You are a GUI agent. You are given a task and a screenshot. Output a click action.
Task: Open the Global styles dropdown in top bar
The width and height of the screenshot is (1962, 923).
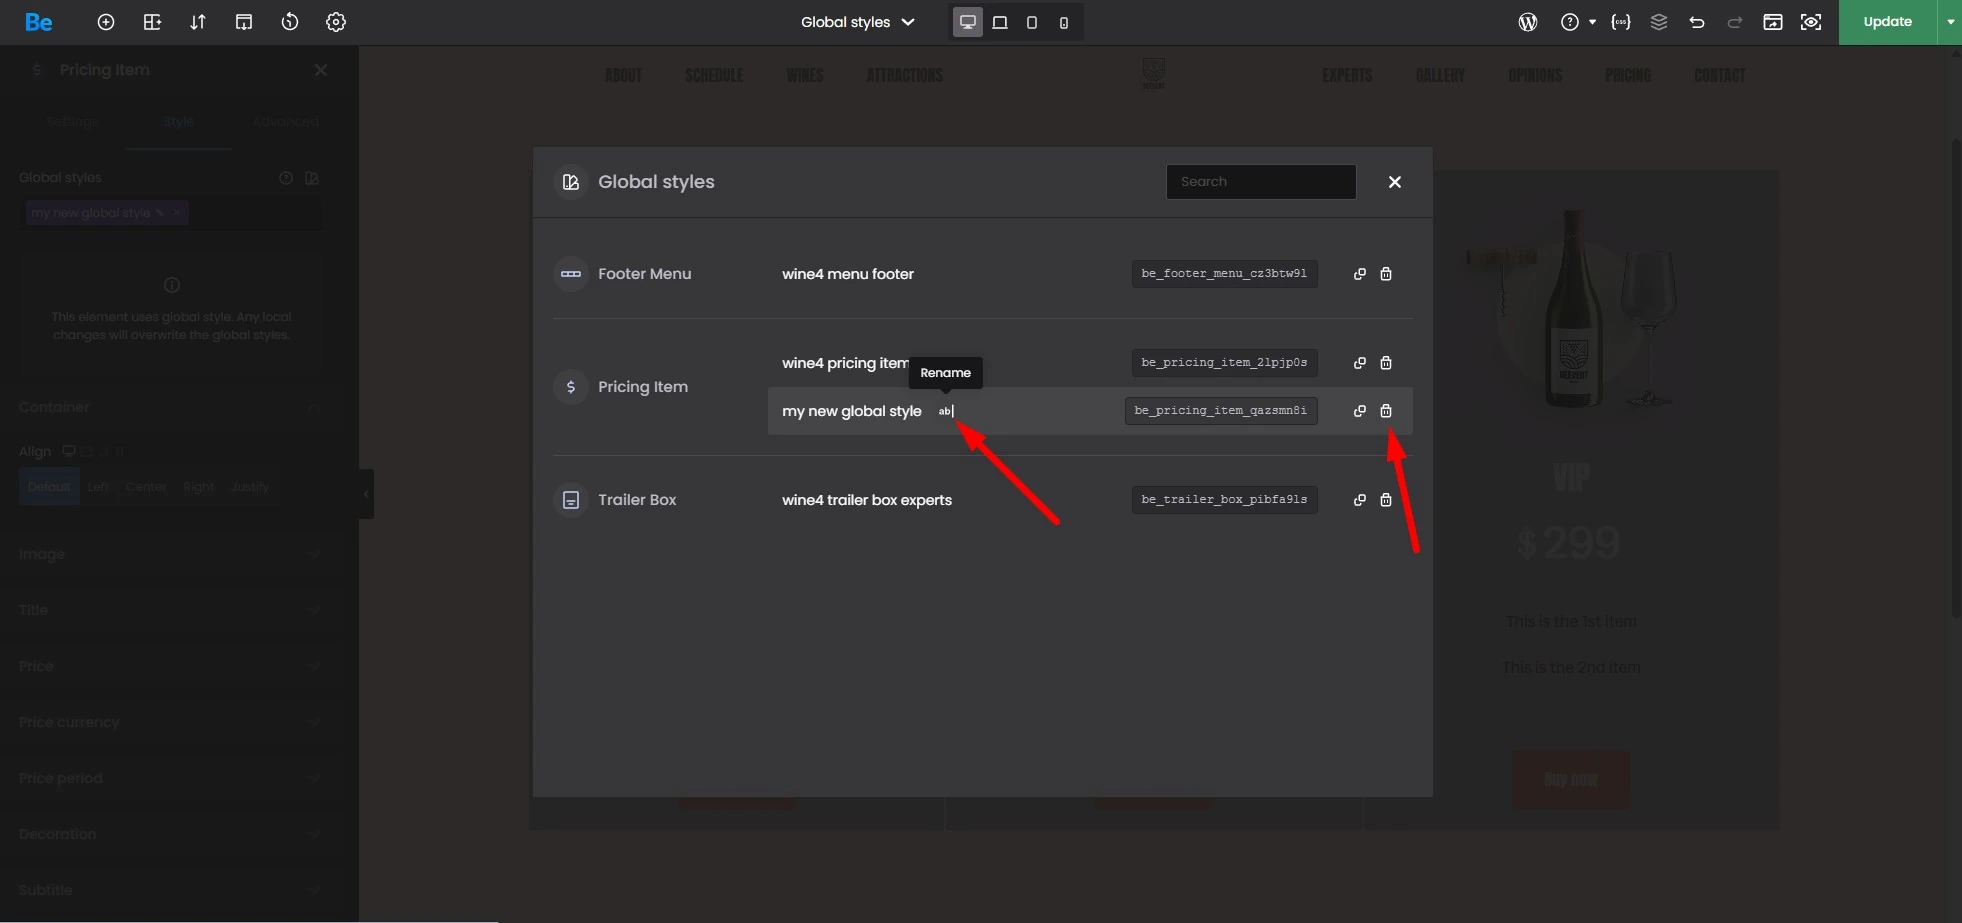[x=857, y=22]
